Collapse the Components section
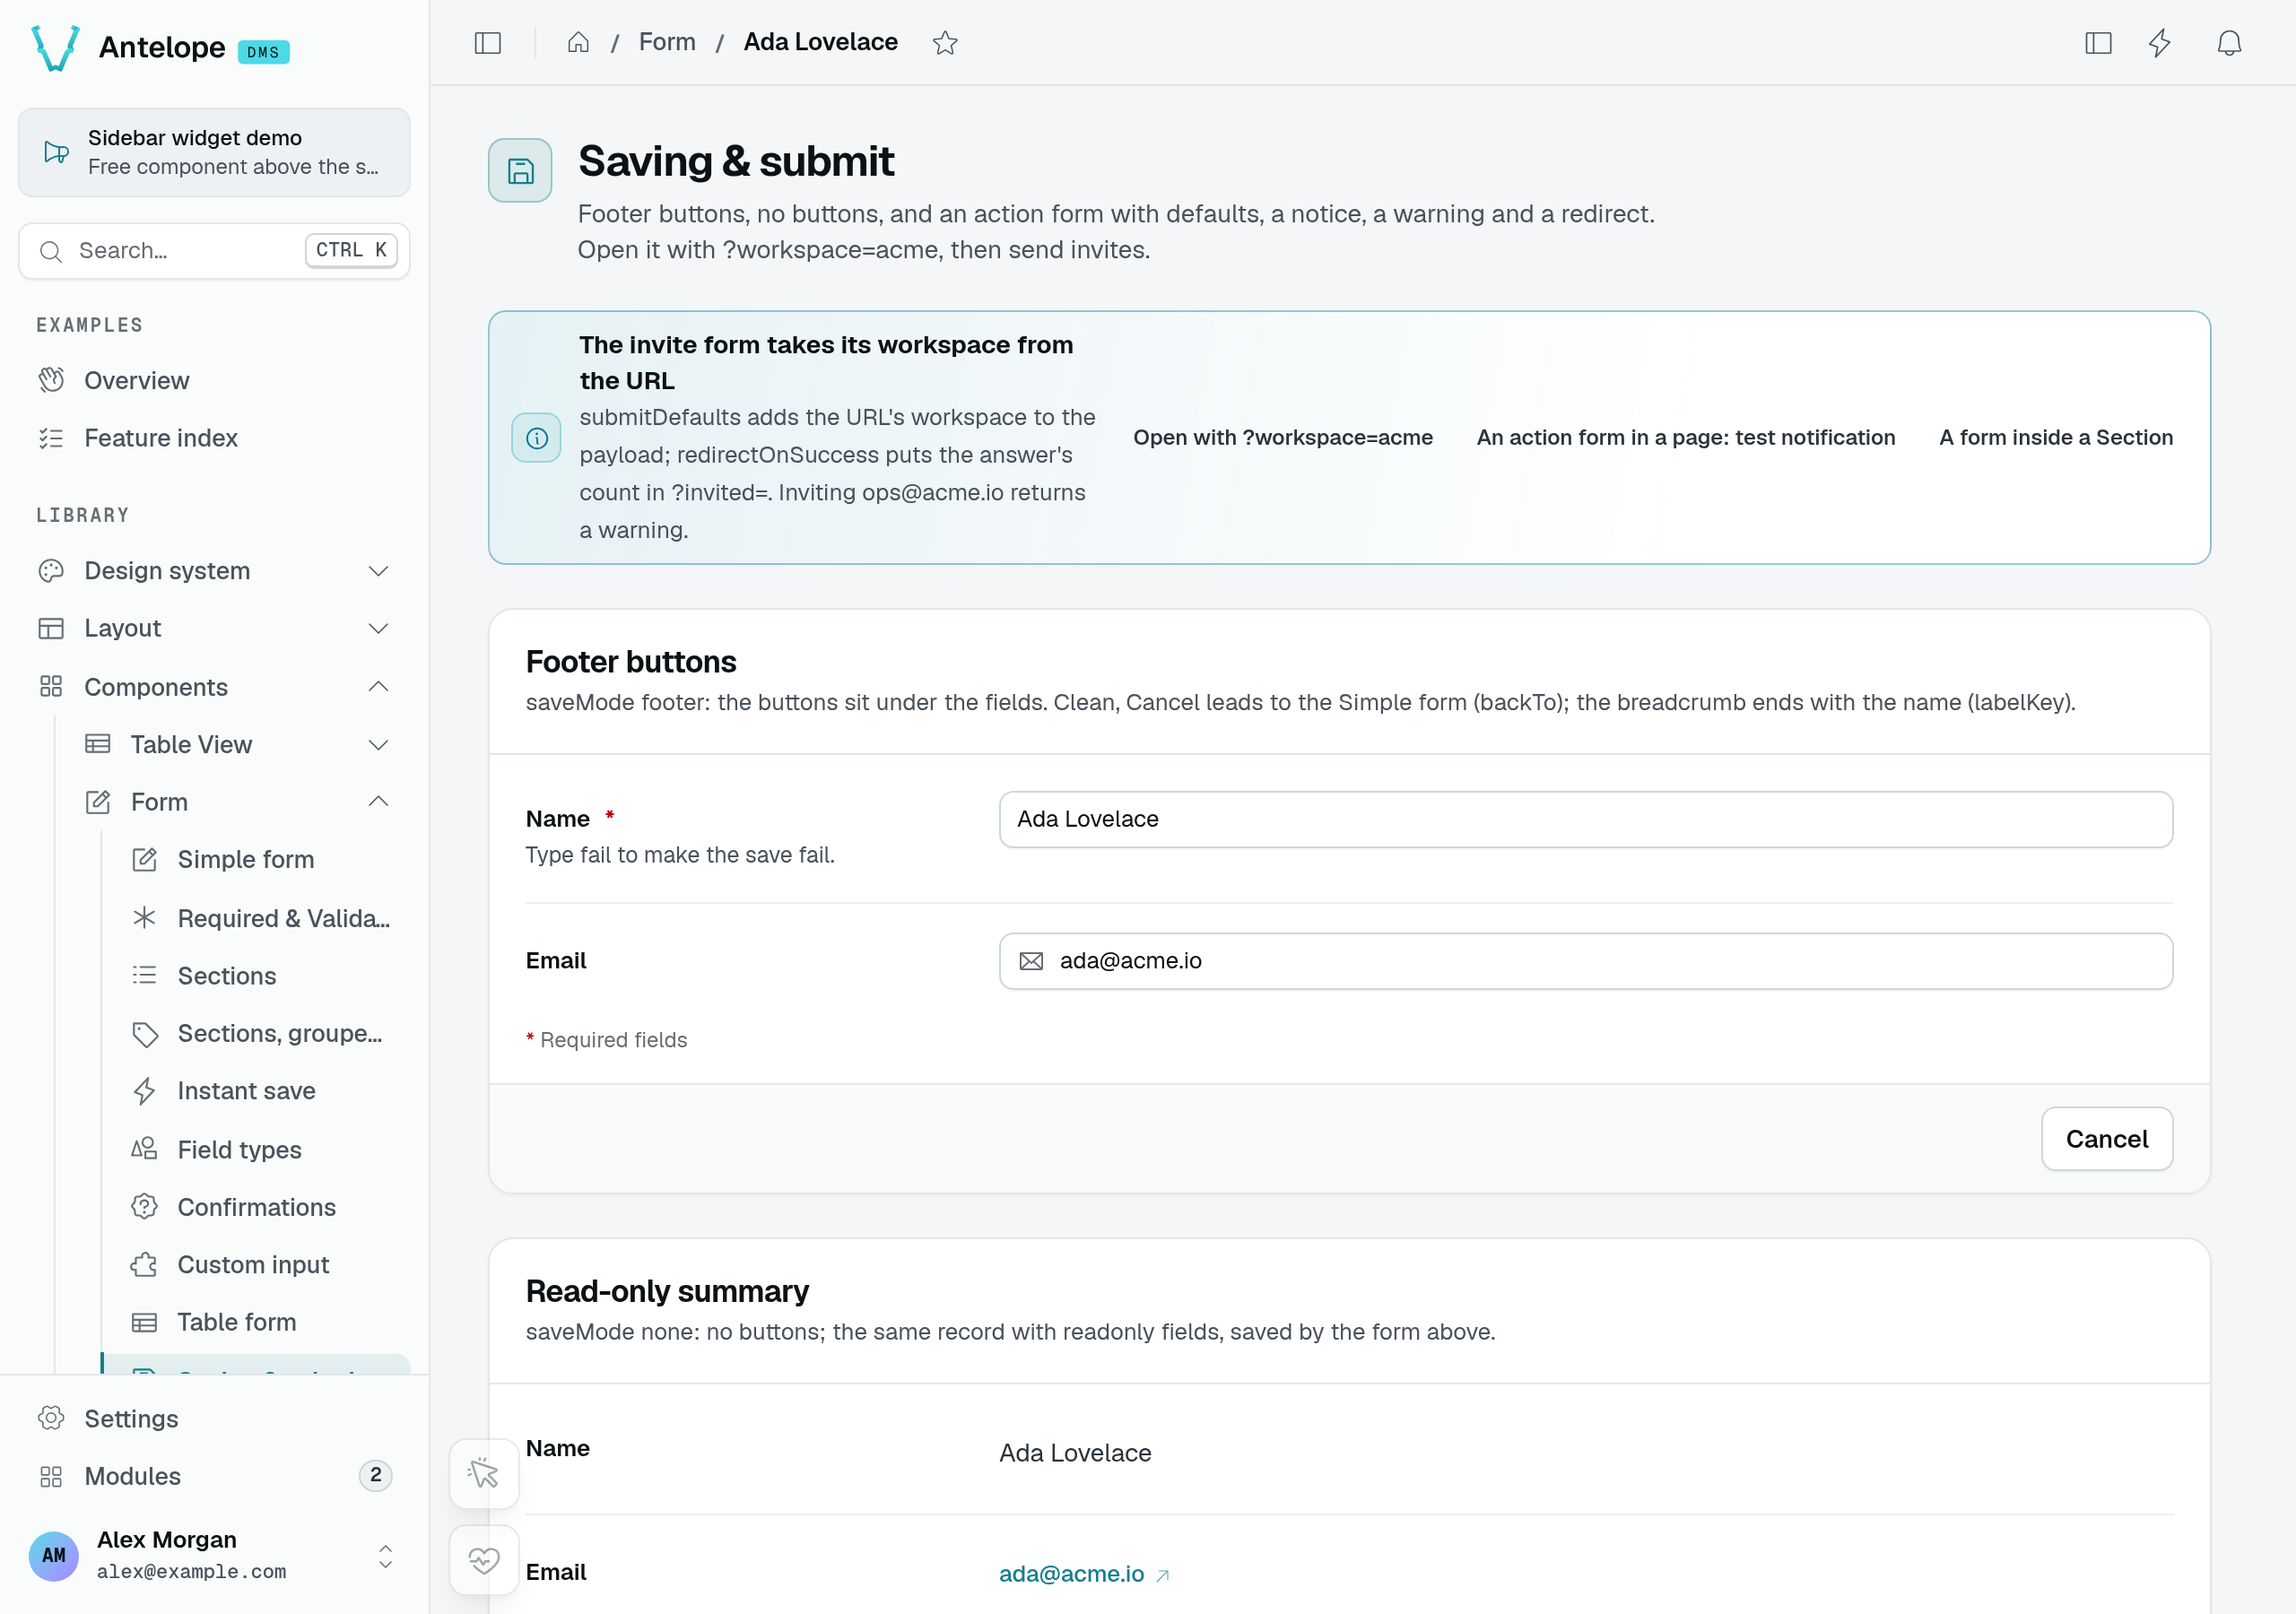Screen dimensions: 2296x1614 214,687
